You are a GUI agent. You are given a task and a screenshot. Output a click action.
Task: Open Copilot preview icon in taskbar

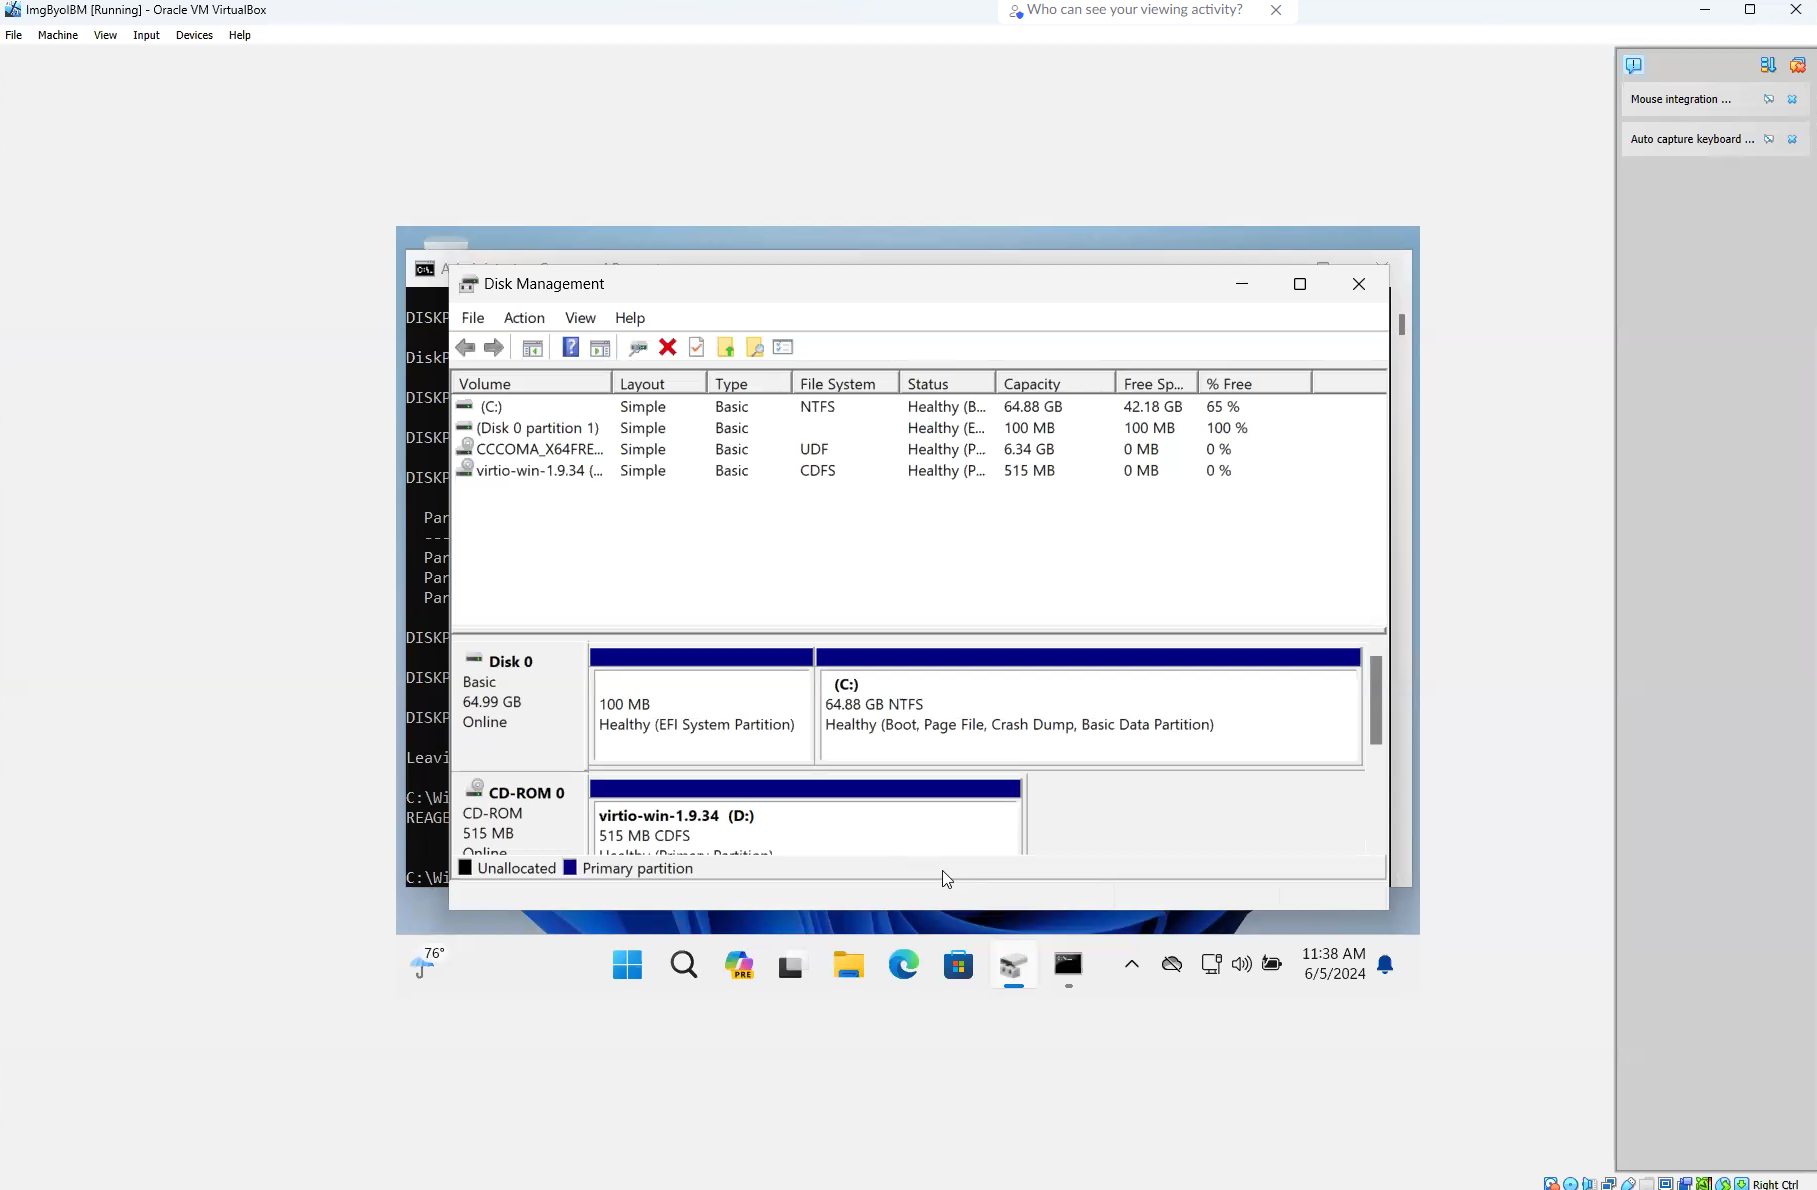tap(739, 965)
